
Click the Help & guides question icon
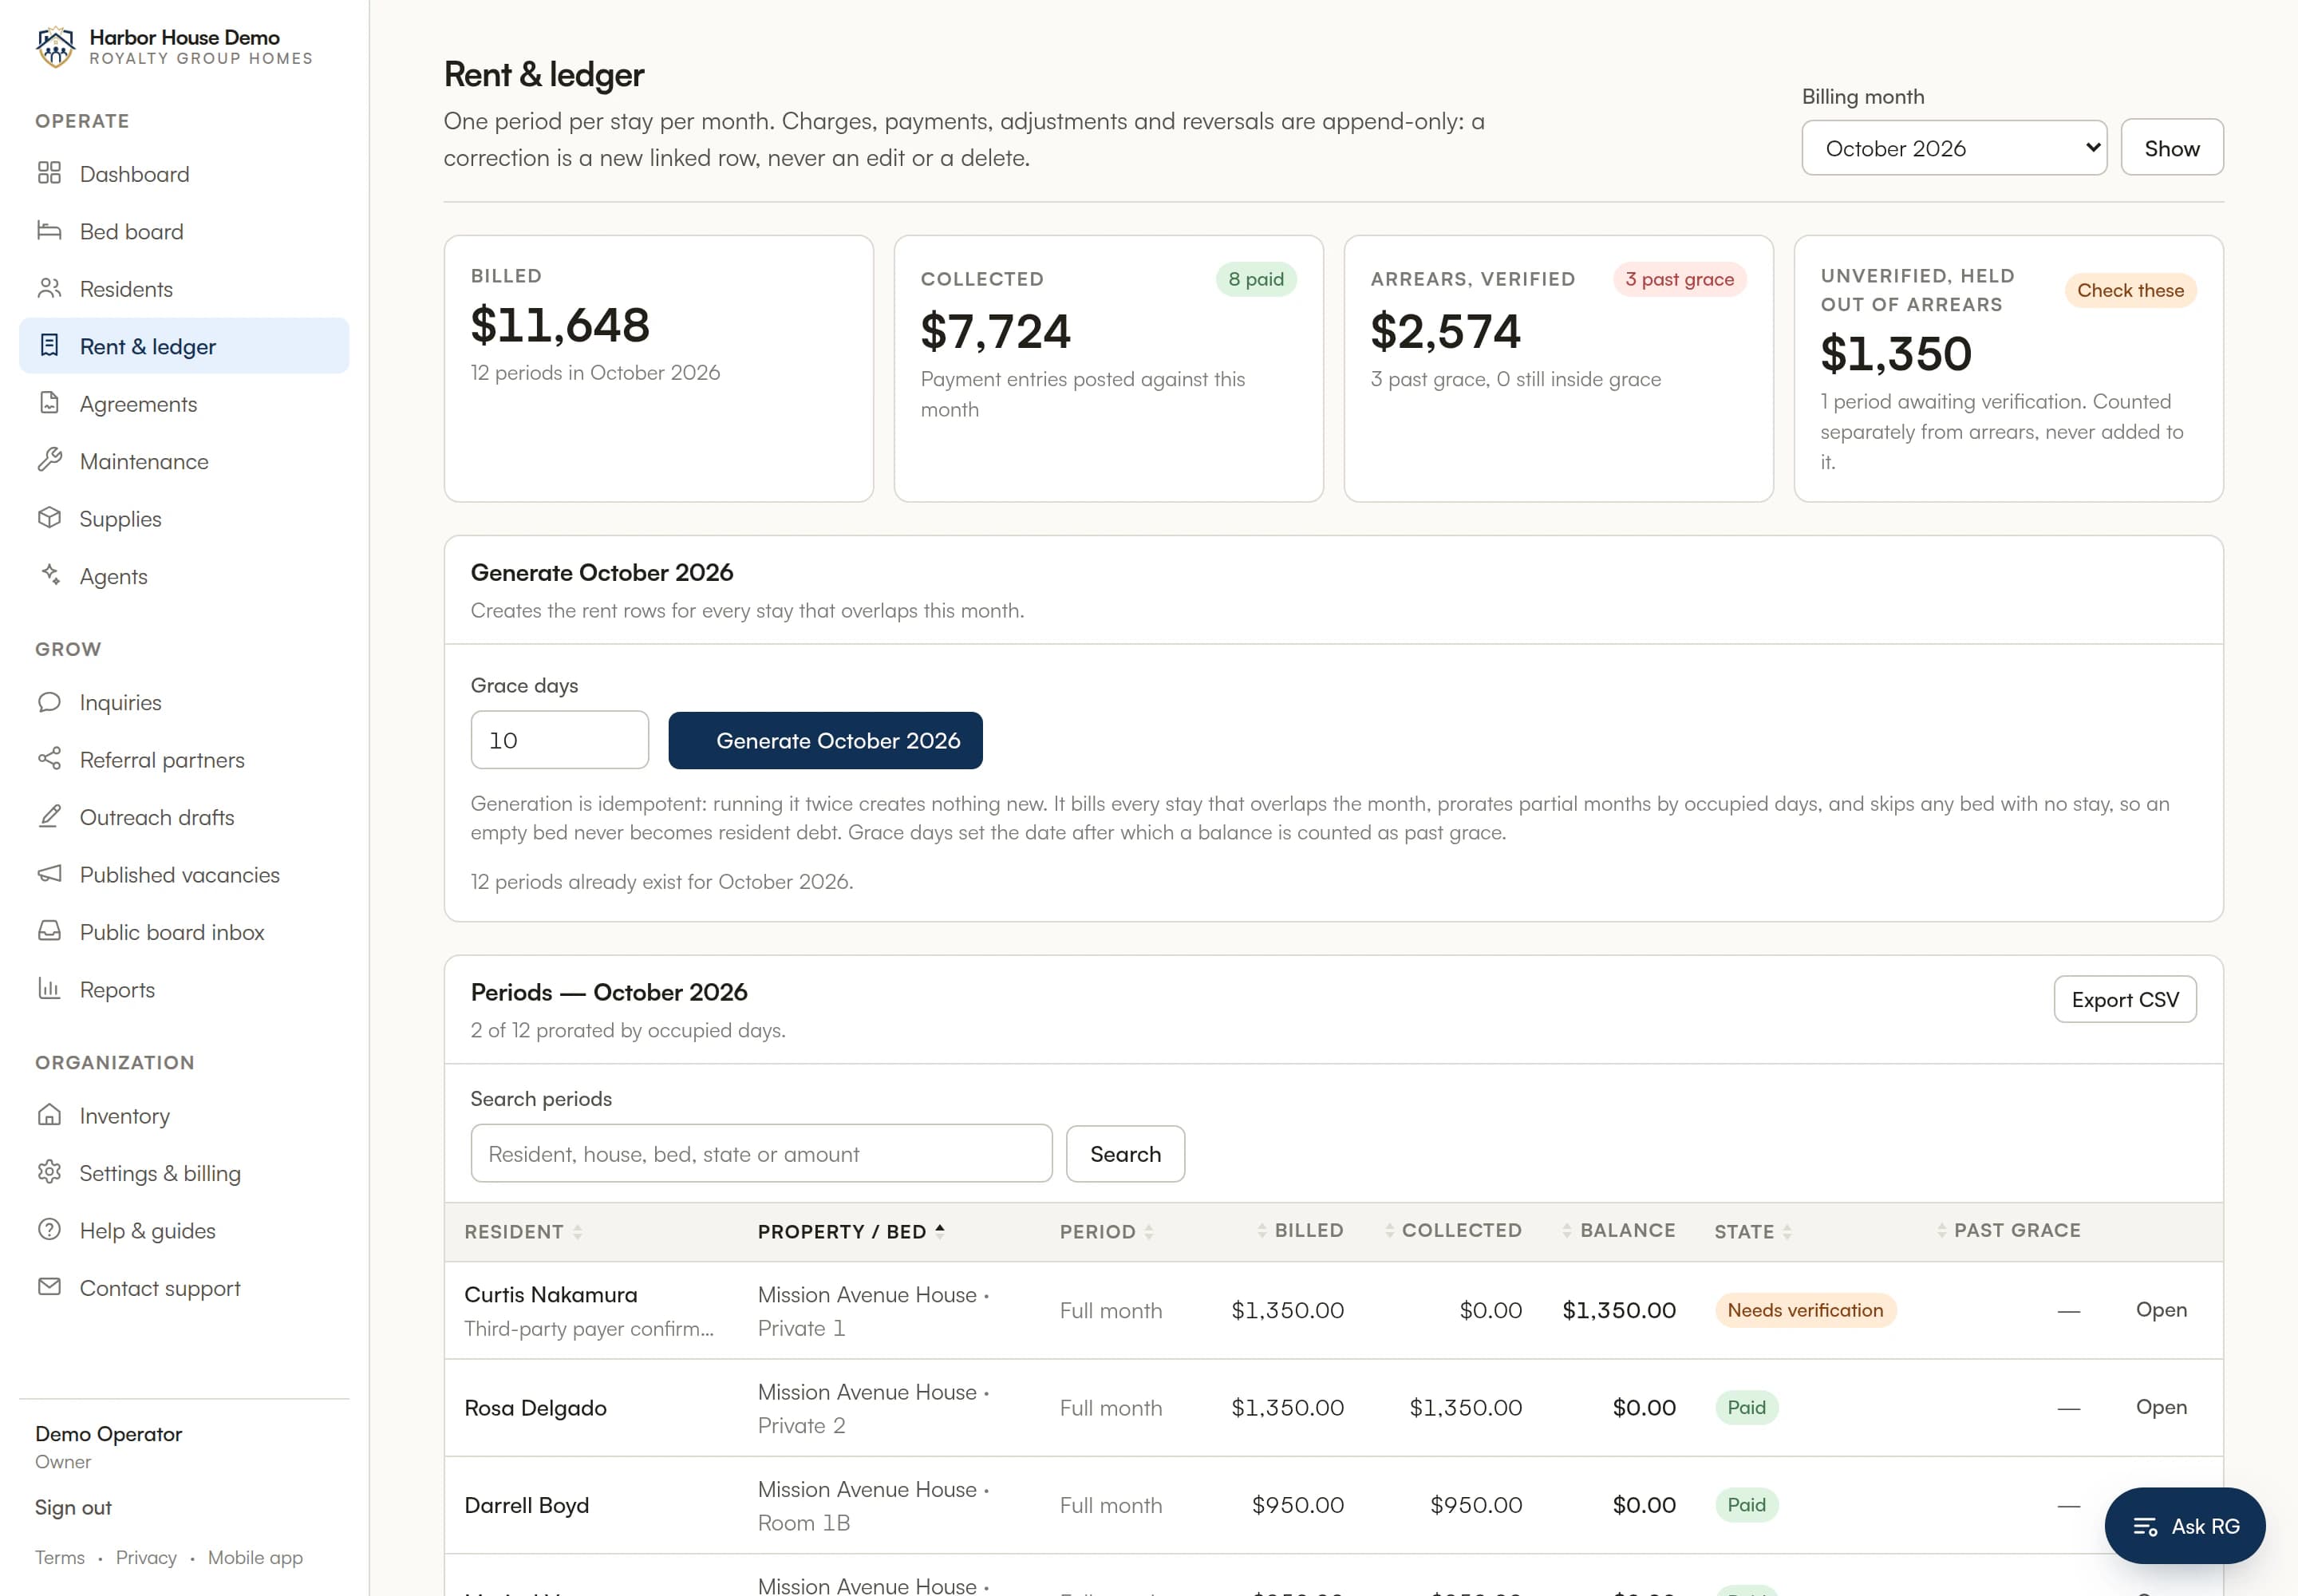pyautogui.click(x=49, y=1230)
